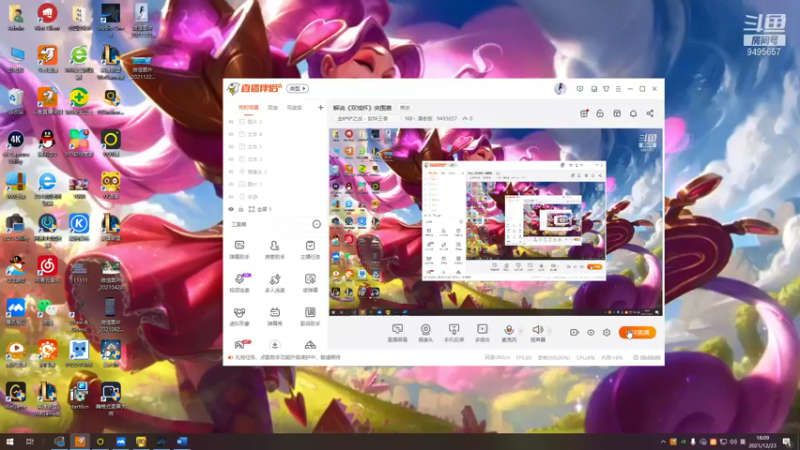This screenshot has height=450, width=800.
Task: Toggle visibility eye of 摄像头 2 source
Action: (x=231, y=172)
